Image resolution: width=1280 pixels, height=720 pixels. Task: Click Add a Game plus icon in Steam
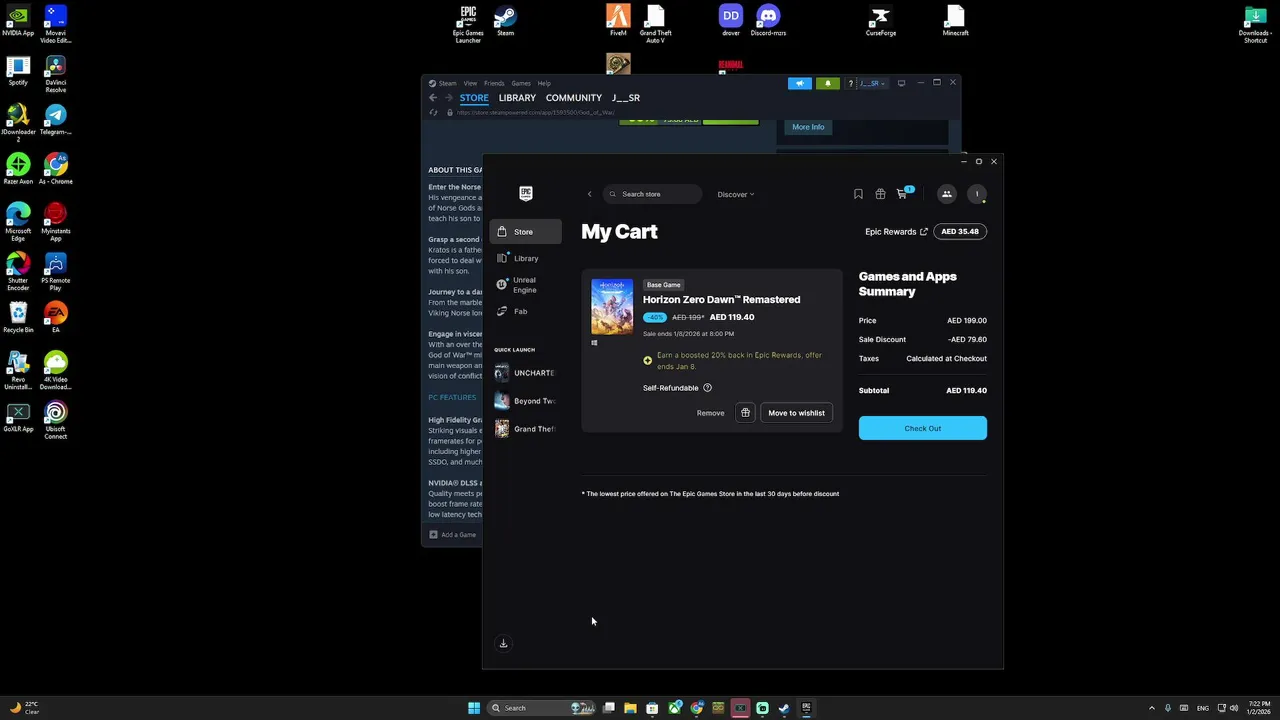click(x=433, y=535)
